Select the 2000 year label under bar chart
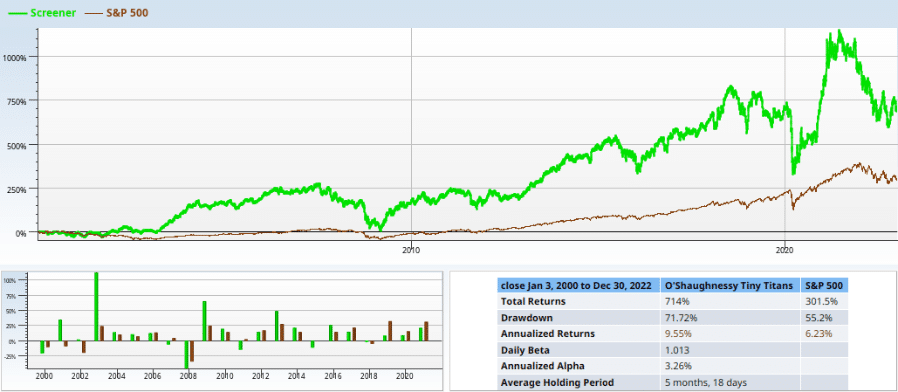 click(44, 375)
